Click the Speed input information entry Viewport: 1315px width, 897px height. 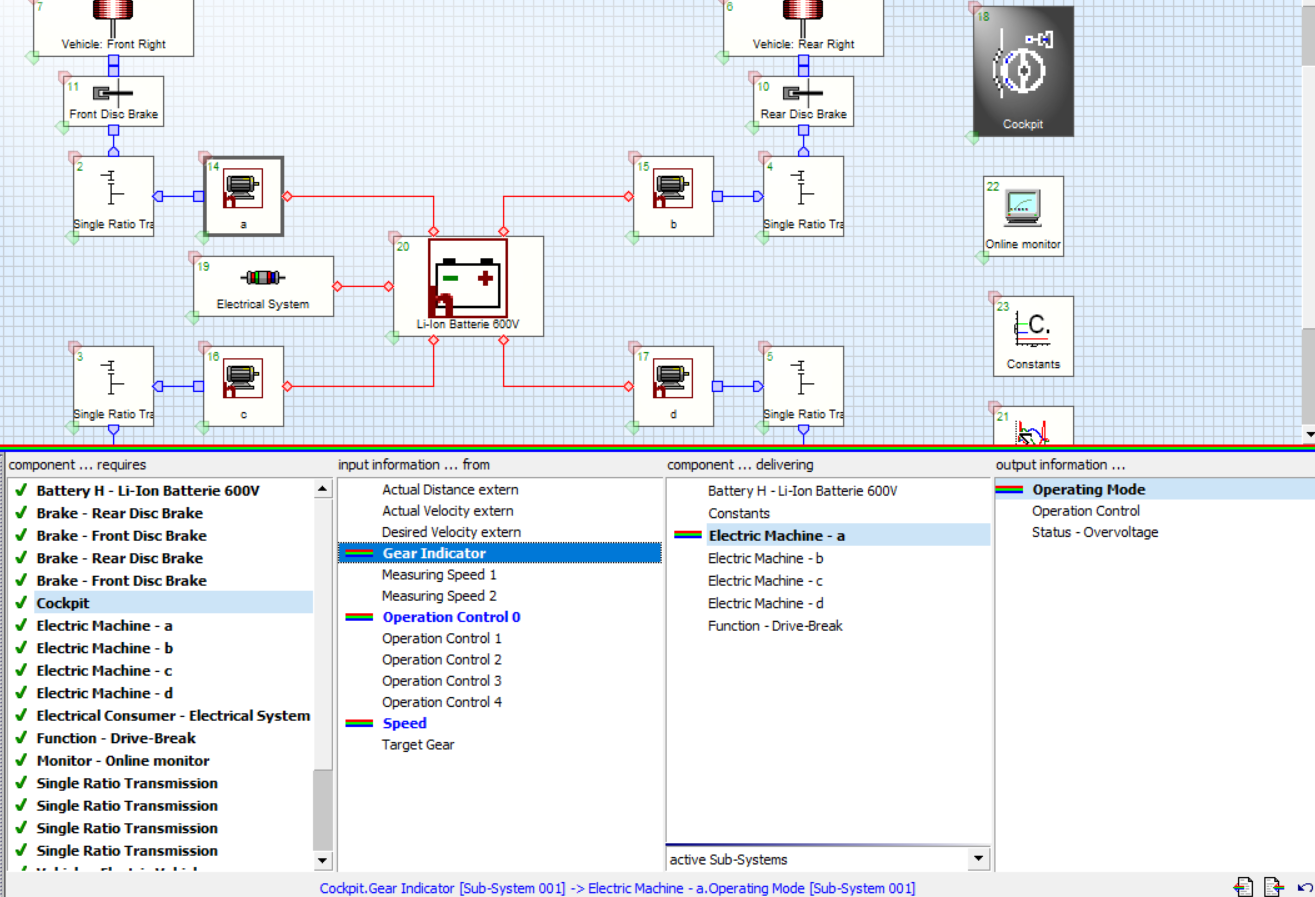(404, 723)
